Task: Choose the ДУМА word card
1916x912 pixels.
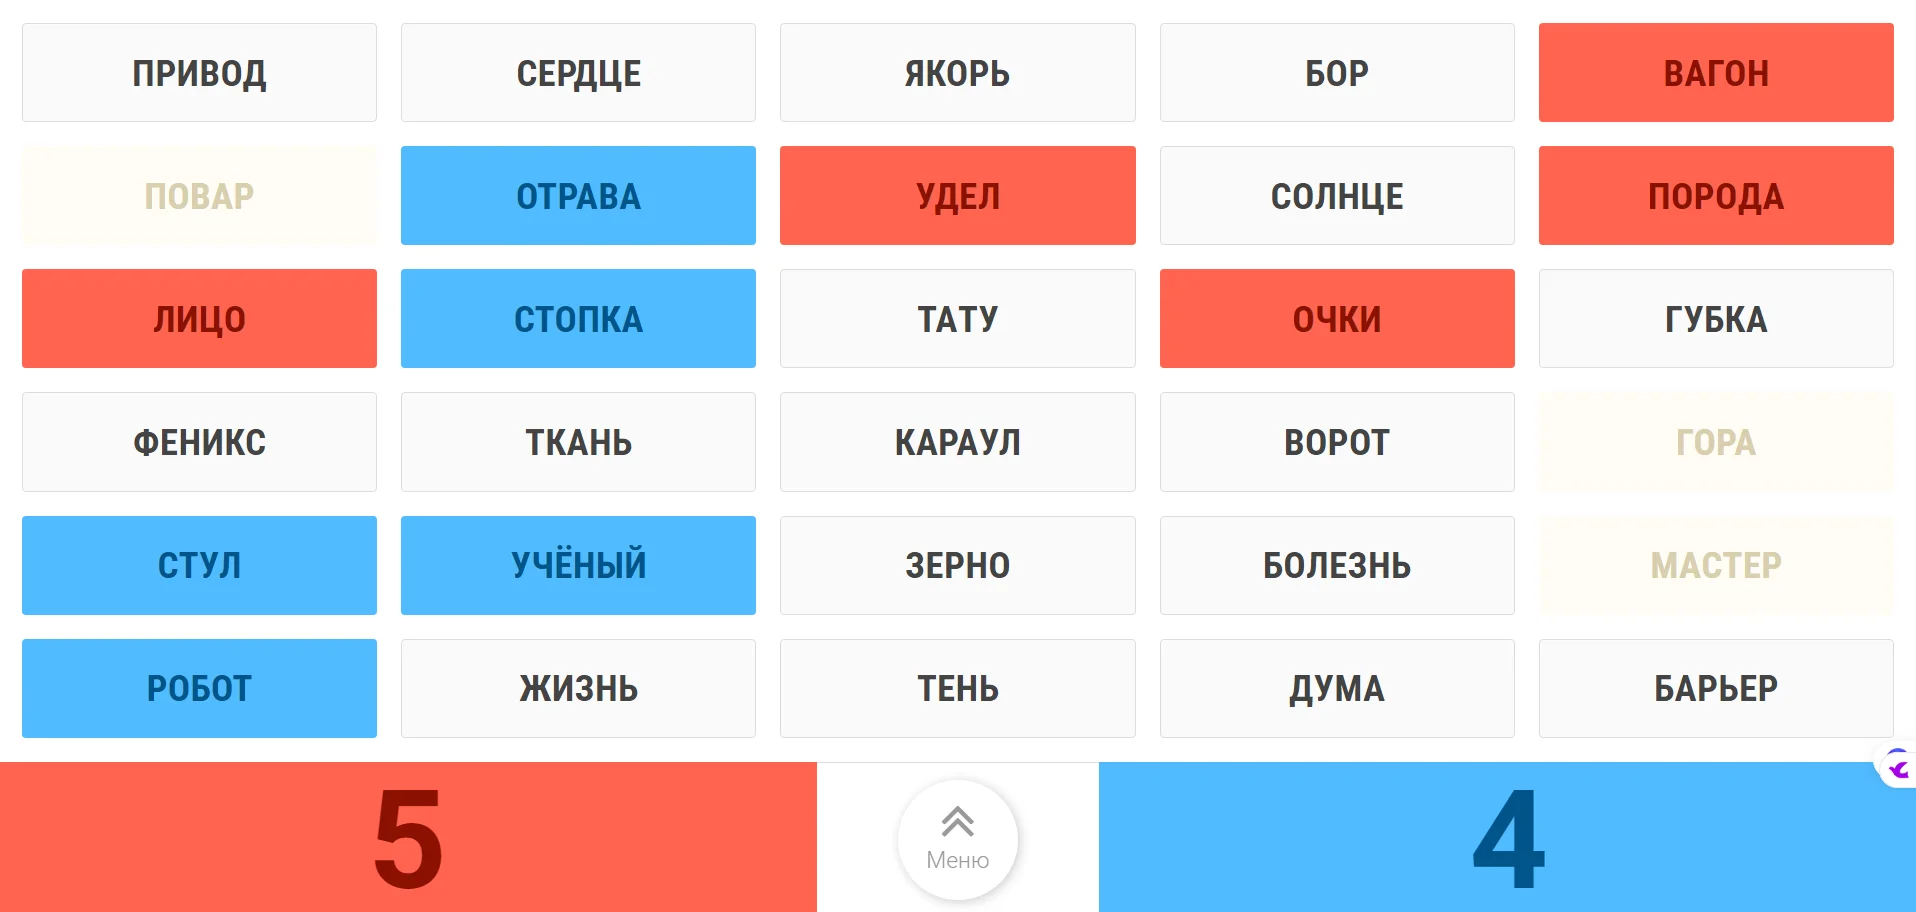Action: pyautogui.click(x=1336, y=688)
